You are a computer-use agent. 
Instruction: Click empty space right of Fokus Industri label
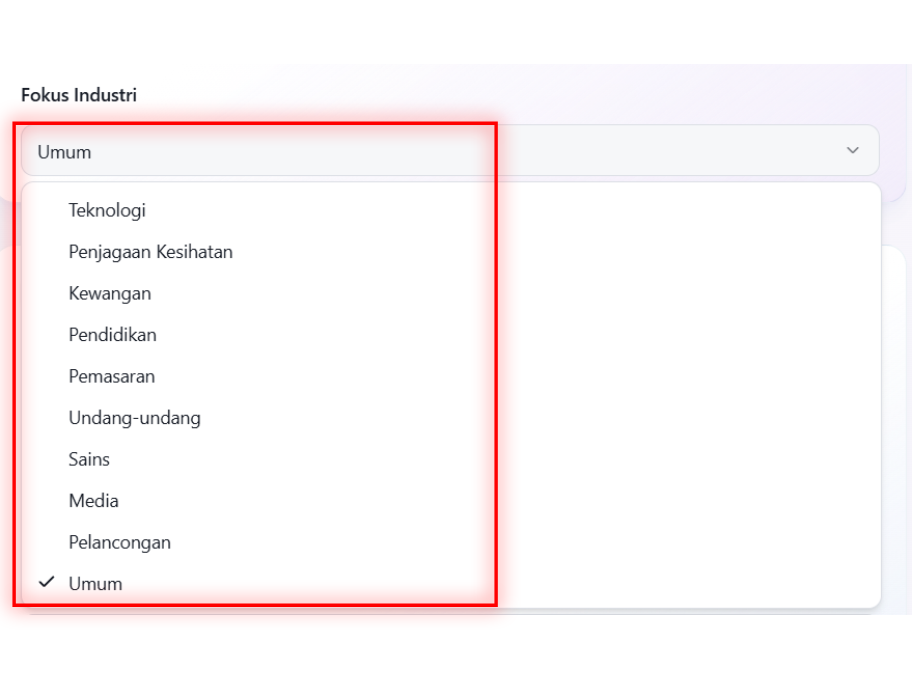[x=500, y=95]
